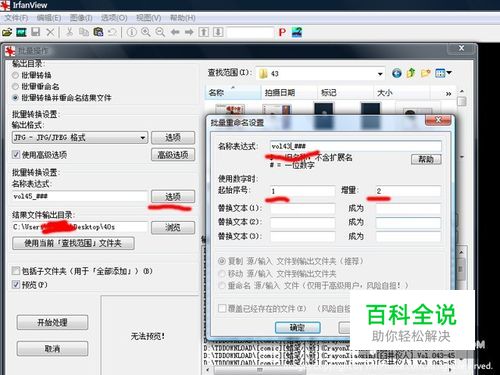The image size is (500, 375).
Task: Click the red P toolbar icon
Action: [x=282, y=32]
